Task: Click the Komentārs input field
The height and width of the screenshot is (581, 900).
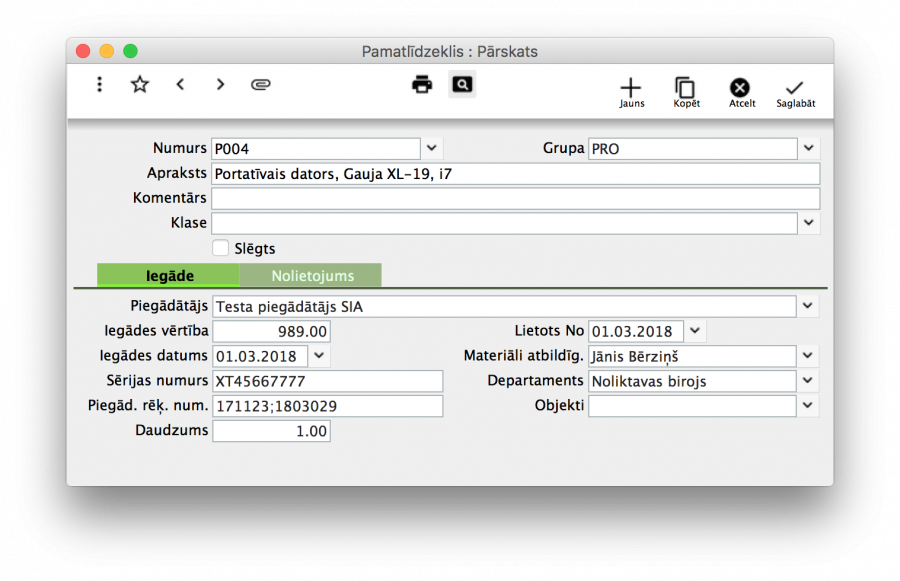Action: 515,198
